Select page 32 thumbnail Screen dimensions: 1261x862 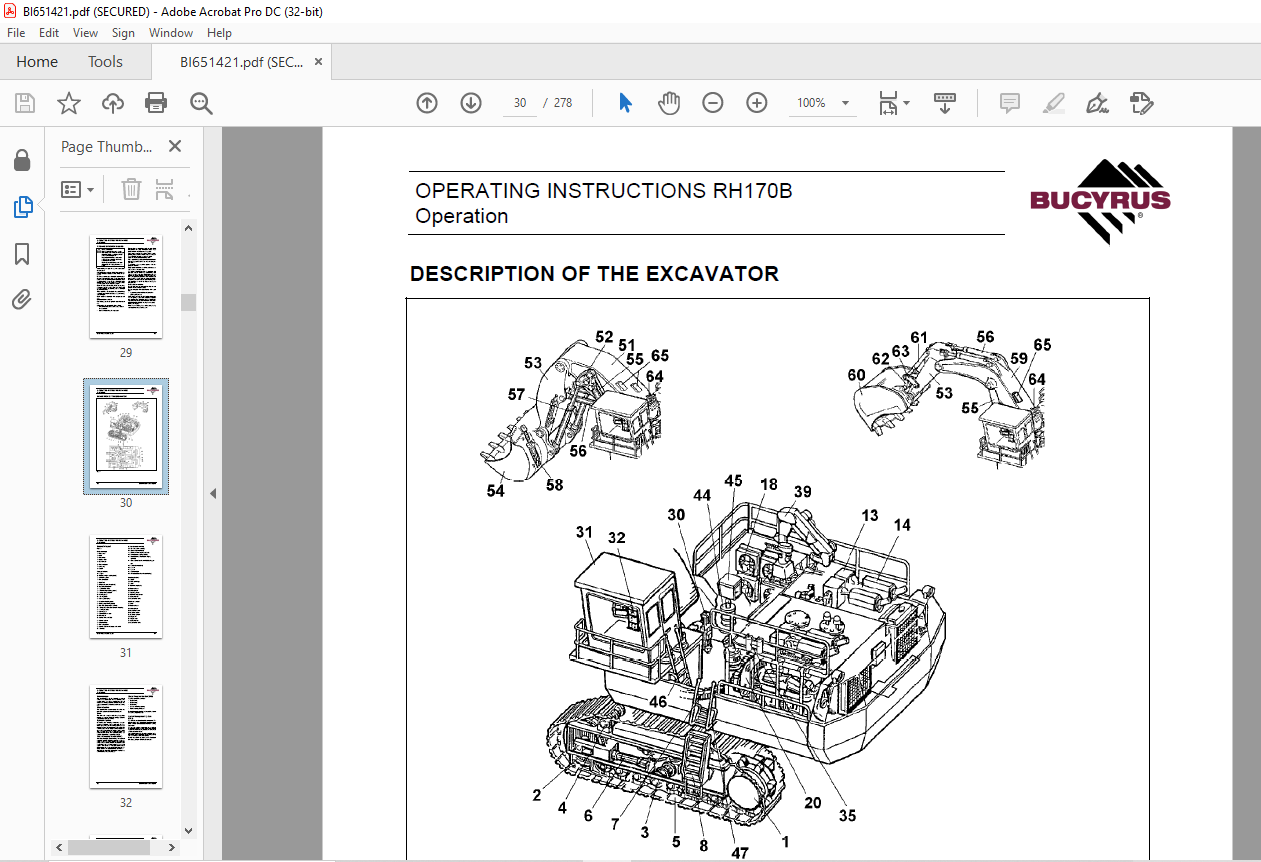(126, 737)
